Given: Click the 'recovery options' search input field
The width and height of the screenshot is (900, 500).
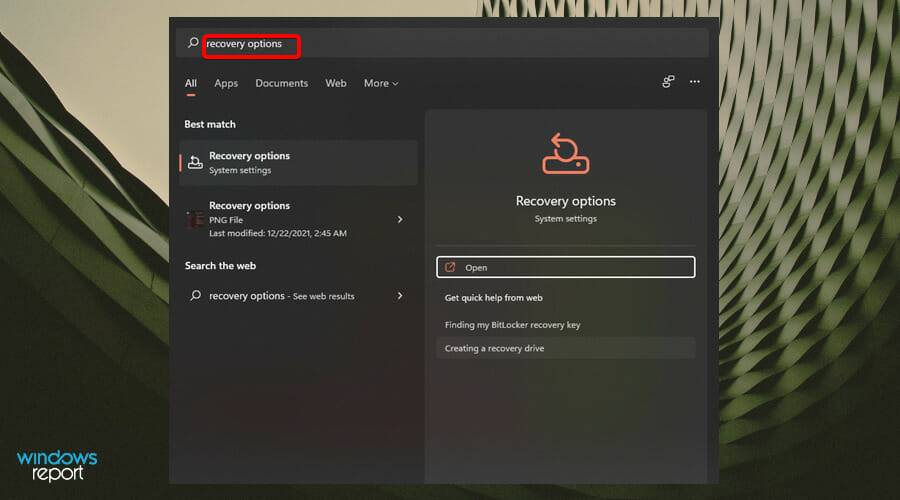Looking at the screenshot, I should [442, 43].
